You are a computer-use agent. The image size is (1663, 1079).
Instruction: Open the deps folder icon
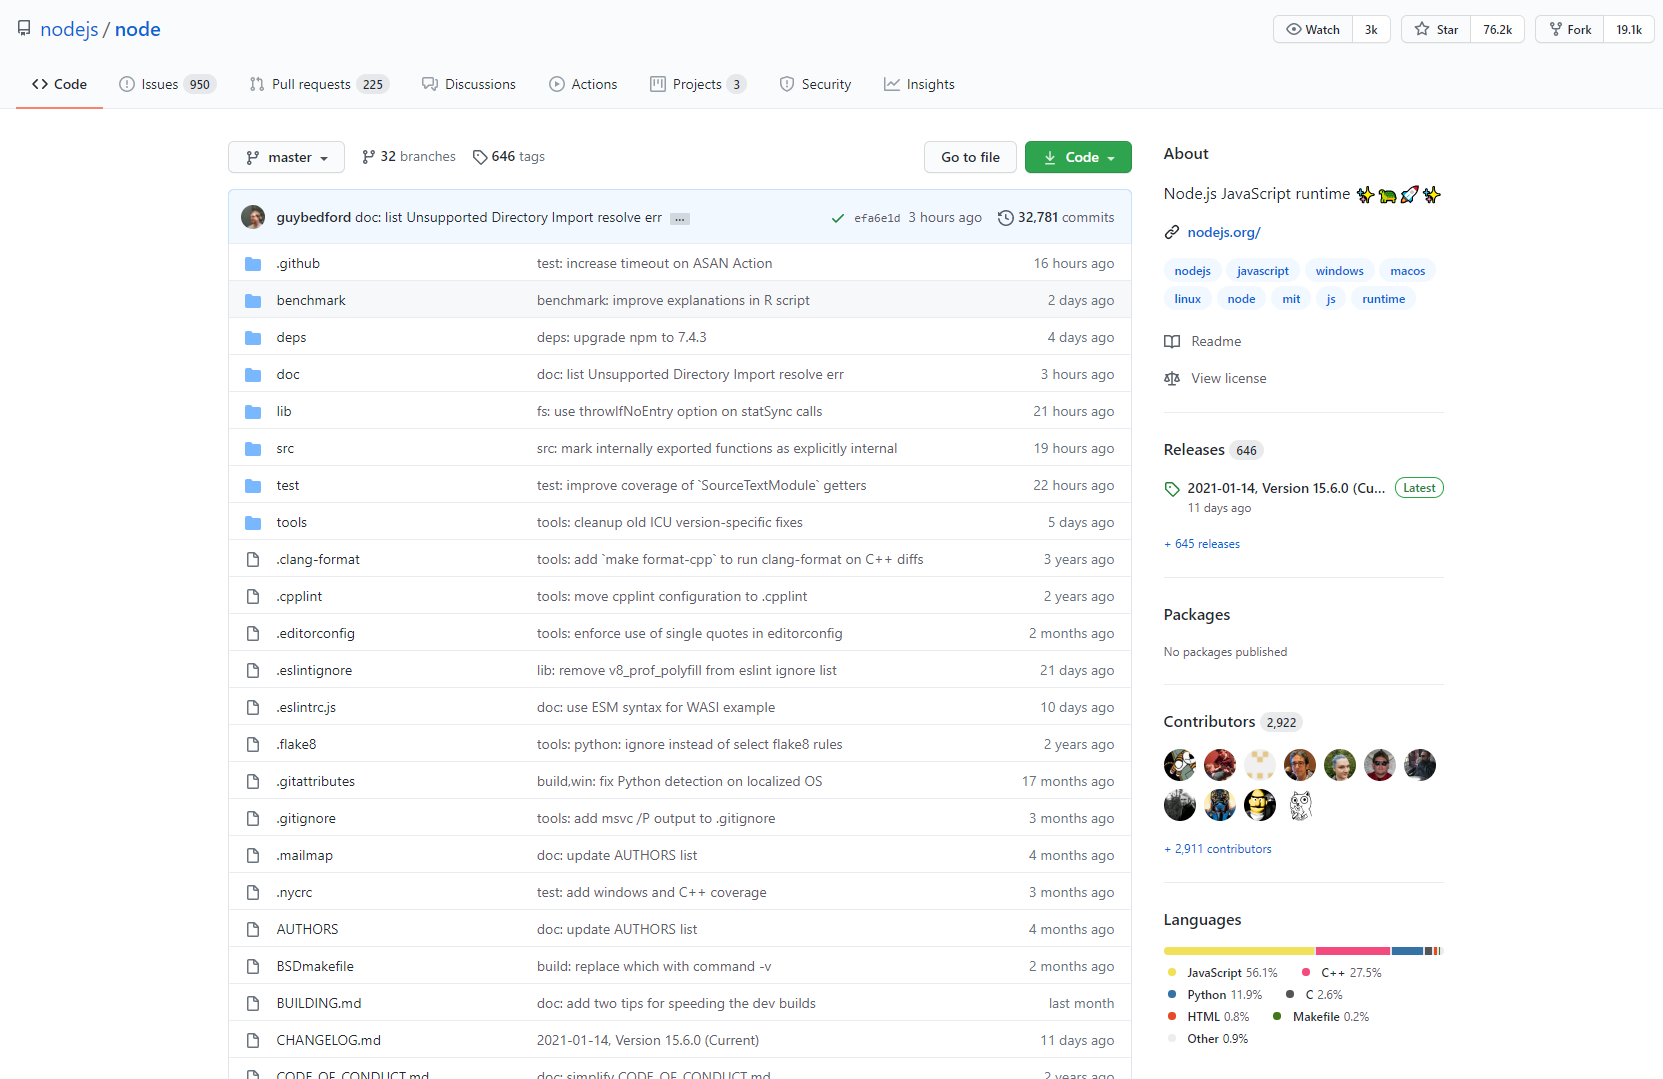pyautogui.click(x=253, y=338)
